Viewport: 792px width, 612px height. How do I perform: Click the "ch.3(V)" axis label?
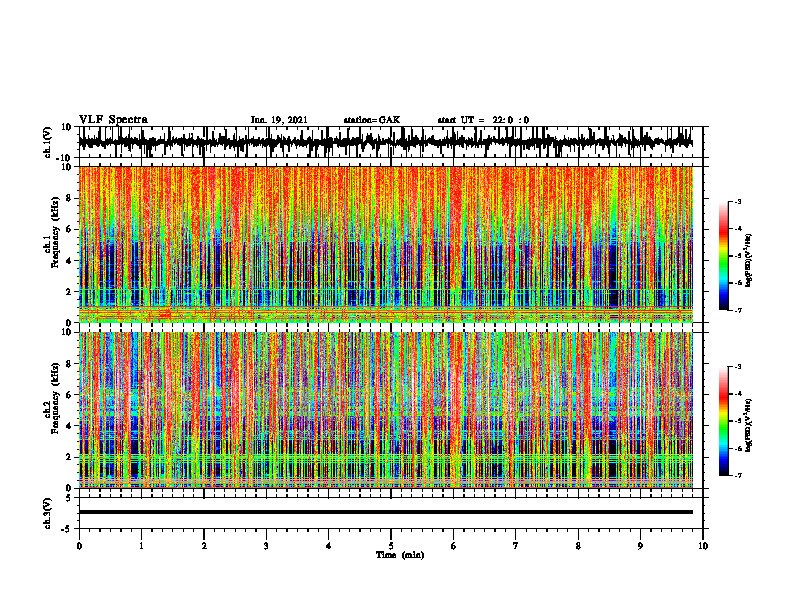[48, 513]
